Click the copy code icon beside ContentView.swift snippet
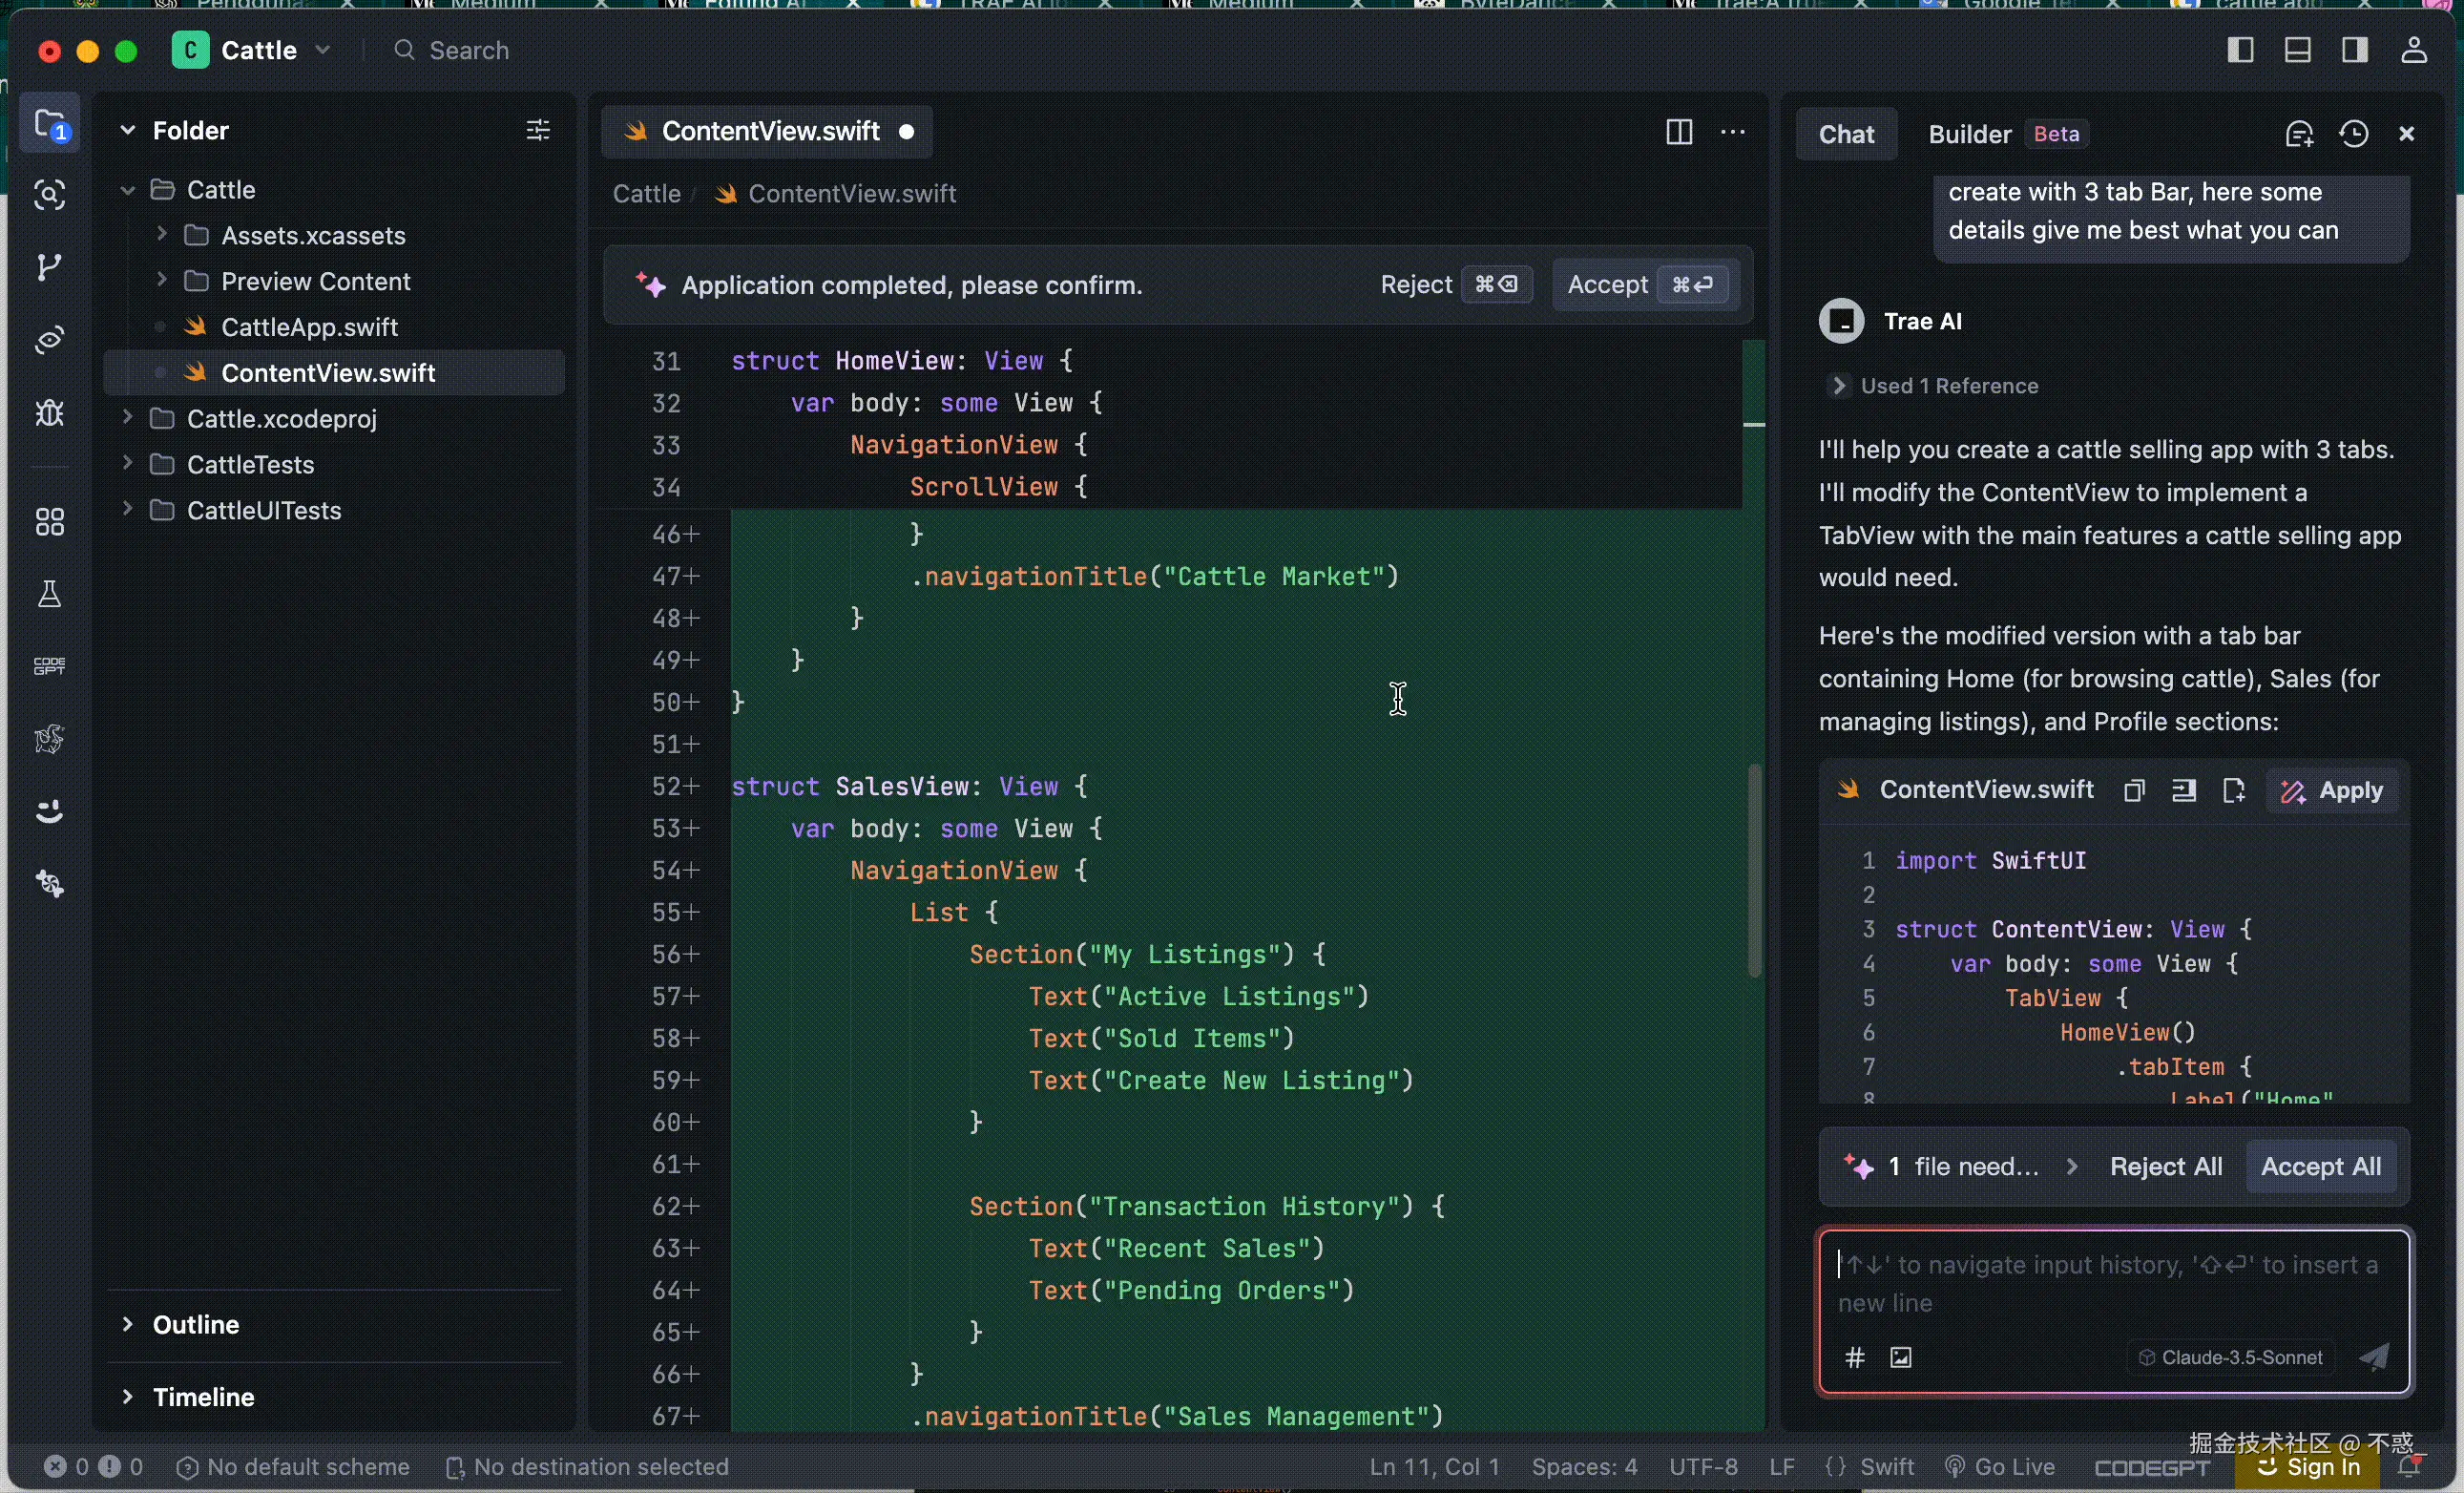Screen dimensions: 2464x1493 coord(2134,791)
